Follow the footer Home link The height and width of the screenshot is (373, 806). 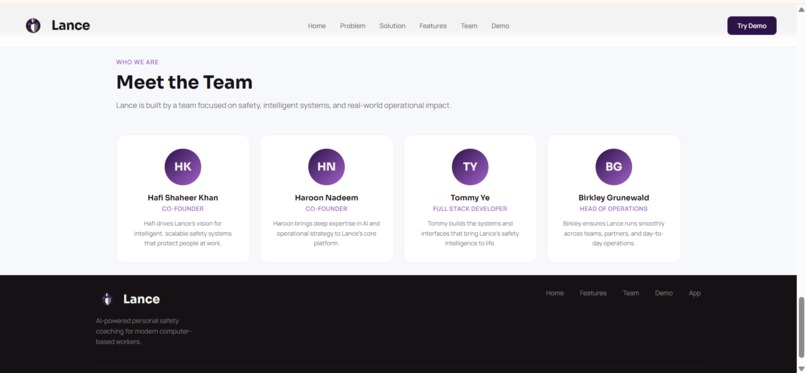555,293
